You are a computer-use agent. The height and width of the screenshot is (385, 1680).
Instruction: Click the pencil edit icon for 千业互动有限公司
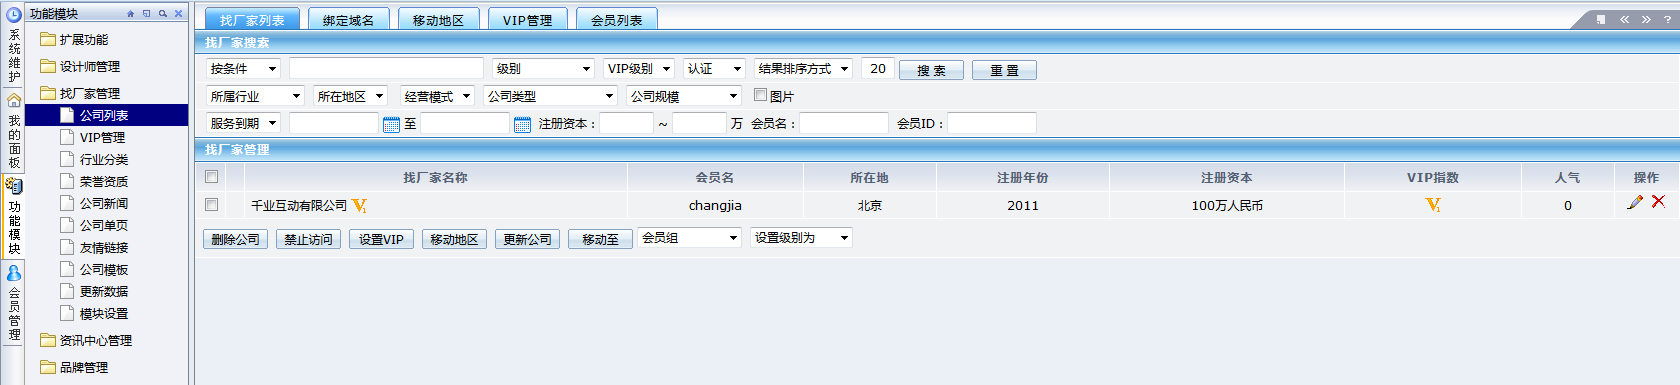[x=1635, y=202]
